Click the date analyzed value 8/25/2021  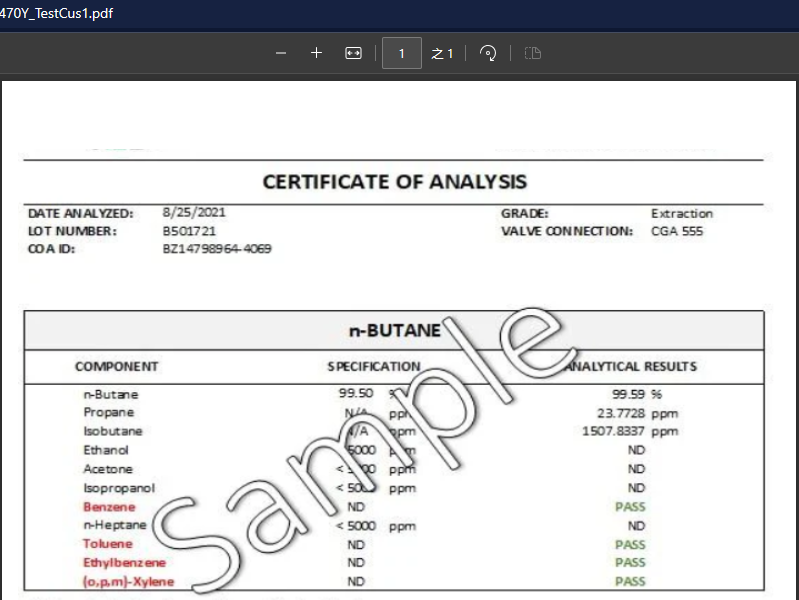(x=194, y=213)
